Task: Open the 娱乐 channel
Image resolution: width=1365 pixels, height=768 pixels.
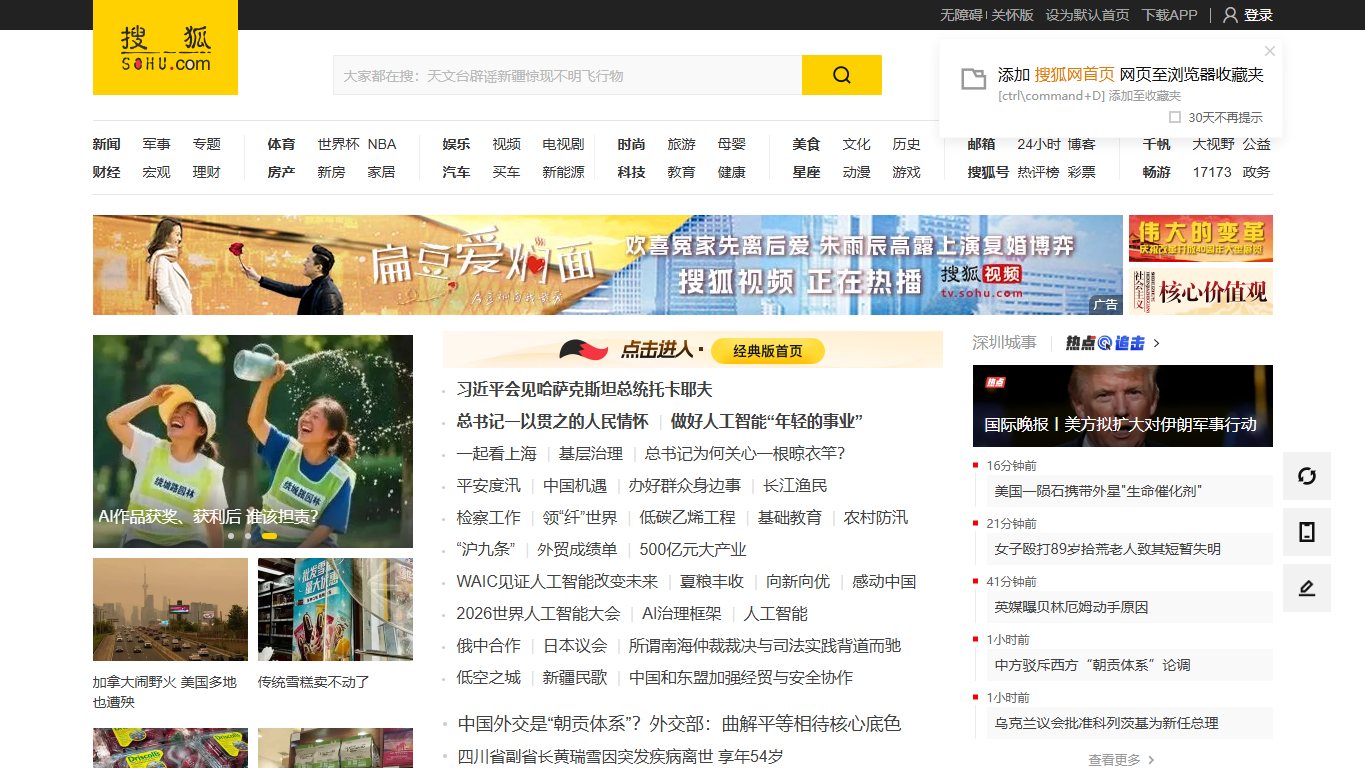Action: pyautogui.click(x=456, y=144)
